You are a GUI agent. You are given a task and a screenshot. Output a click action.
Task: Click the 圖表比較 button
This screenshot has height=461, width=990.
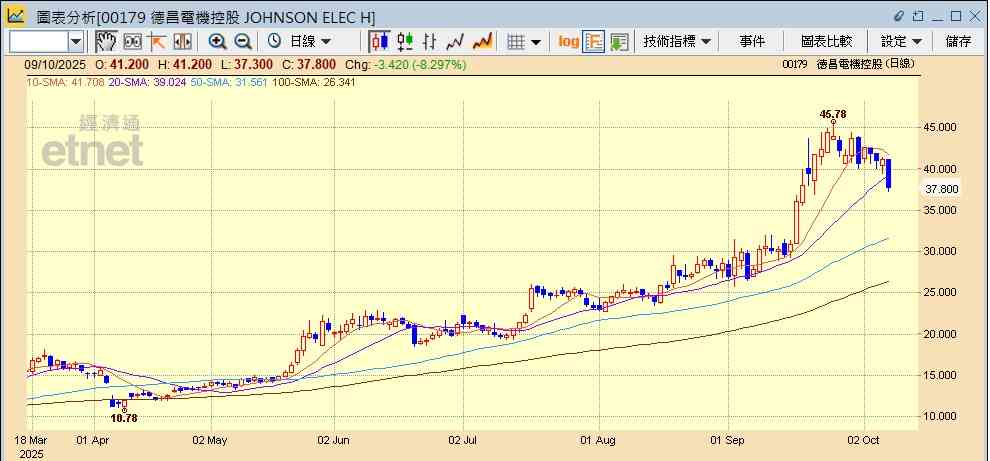826,41
